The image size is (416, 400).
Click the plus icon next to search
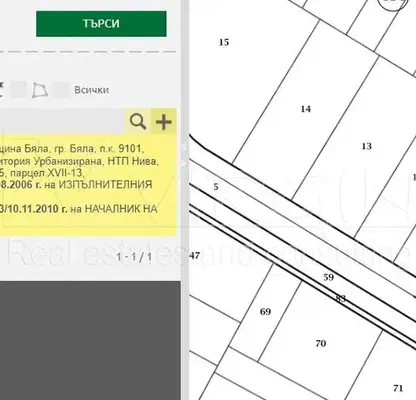164,121
